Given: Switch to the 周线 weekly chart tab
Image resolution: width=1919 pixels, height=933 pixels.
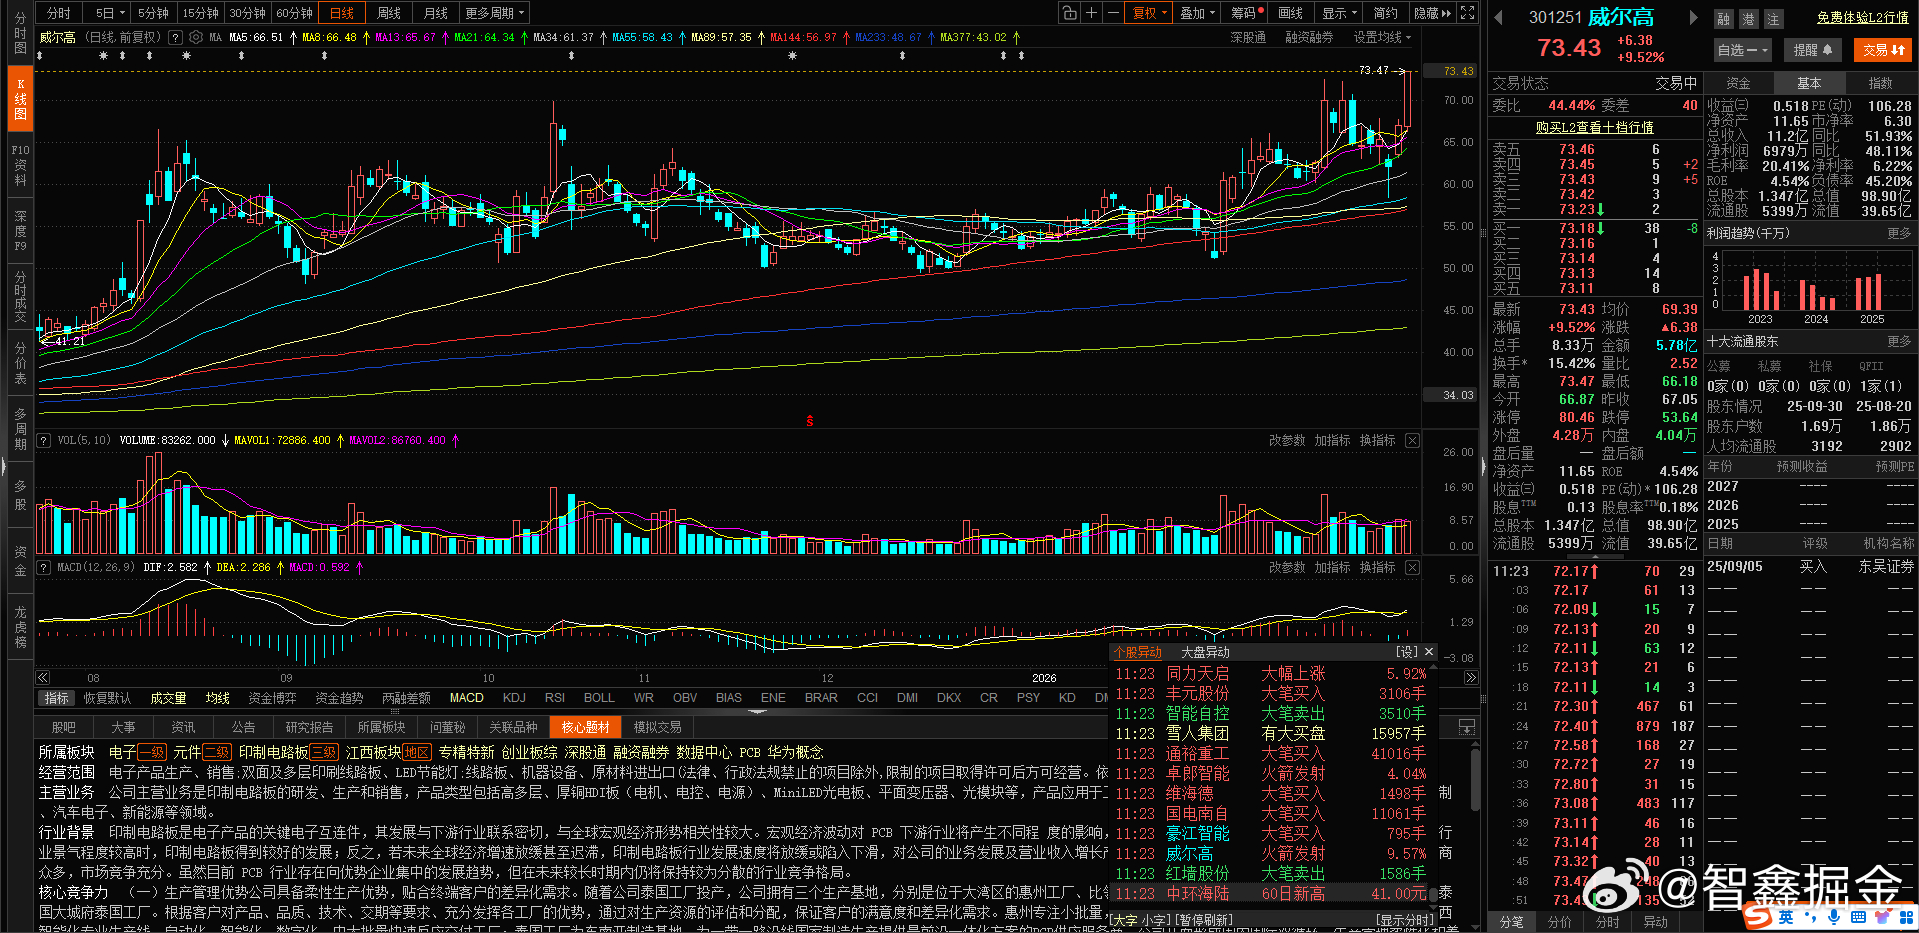Looking at the screenshot, I should click(x=388, y=12).
